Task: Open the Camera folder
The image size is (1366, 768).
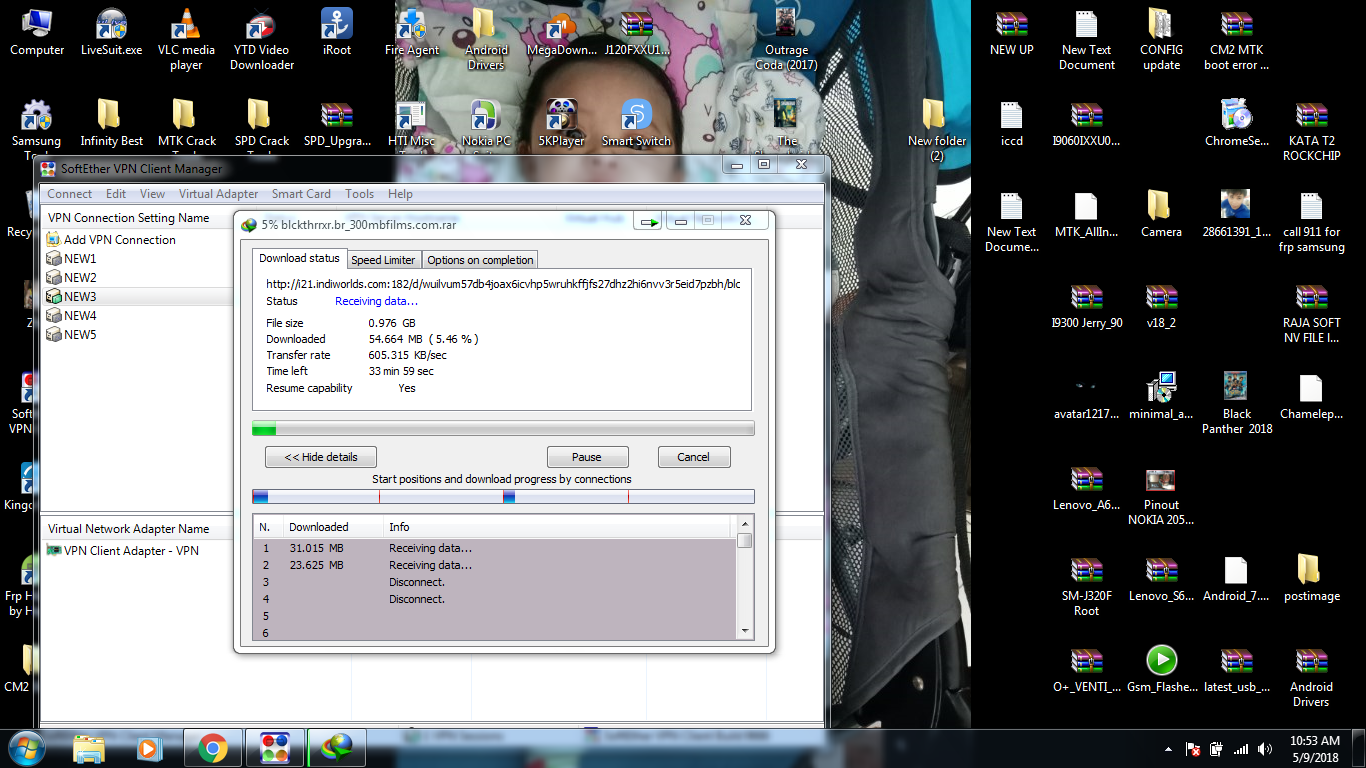Action: (x=1161, y=215)
